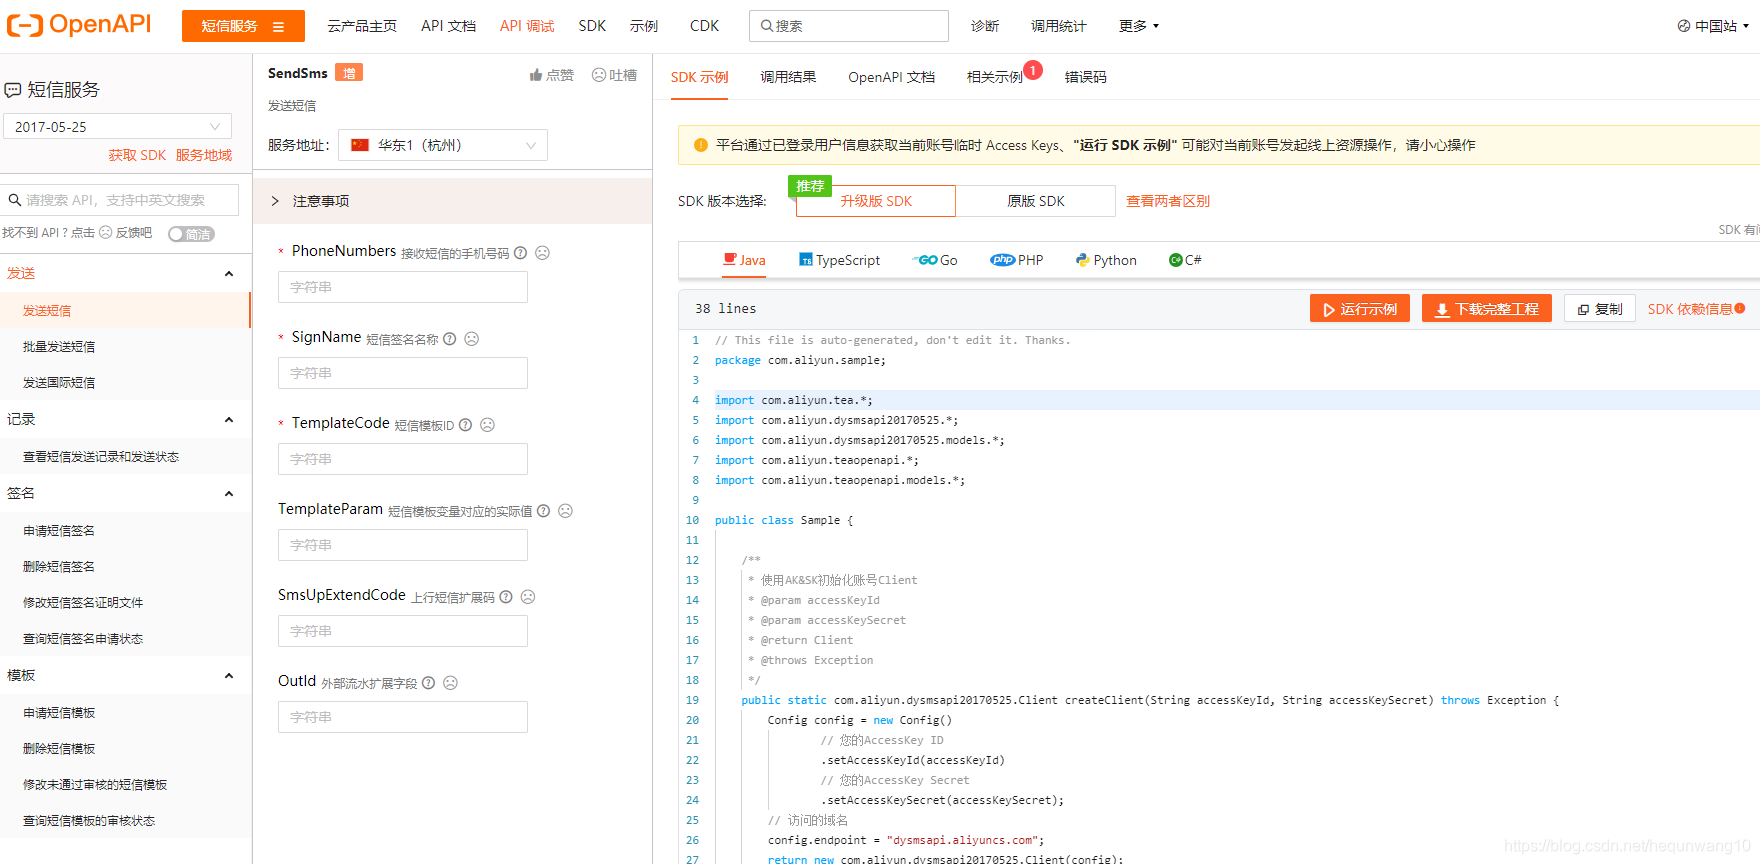The height and width of the screenshot is (864, 1760).
Task: Click feedback face icon next to PhoneNumbers
Action: (x=542, y=253)
